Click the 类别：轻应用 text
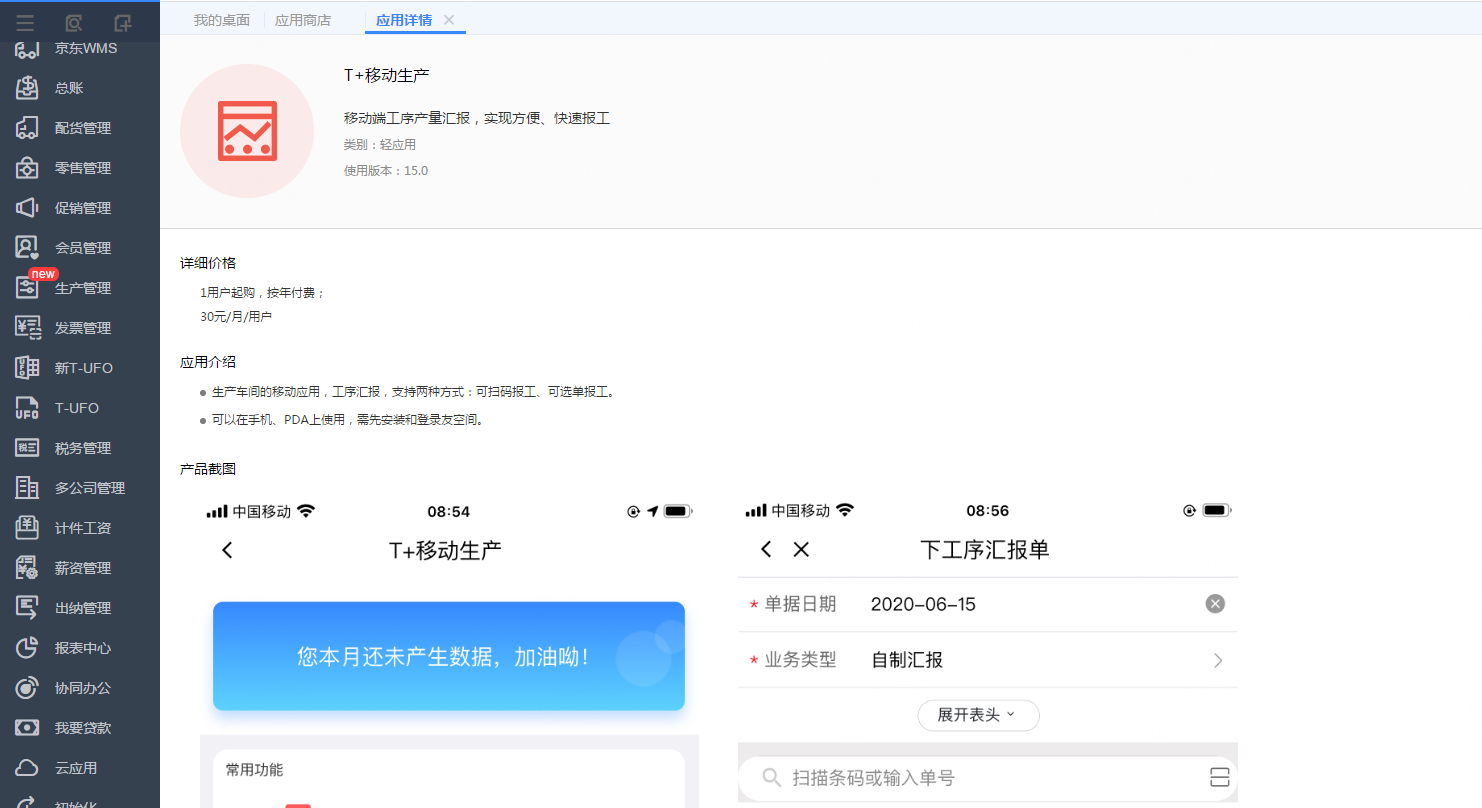 coord(380,145)
